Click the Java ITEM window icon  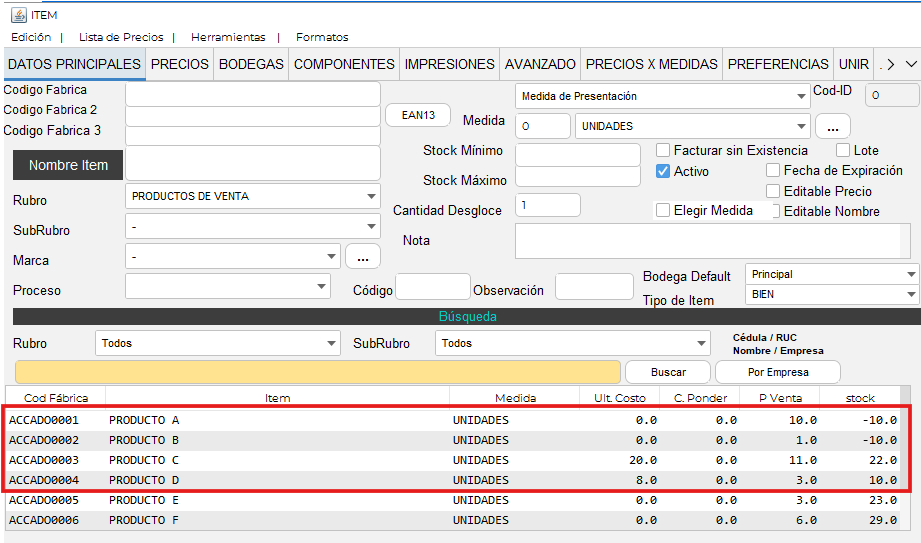tap(18, 15)
